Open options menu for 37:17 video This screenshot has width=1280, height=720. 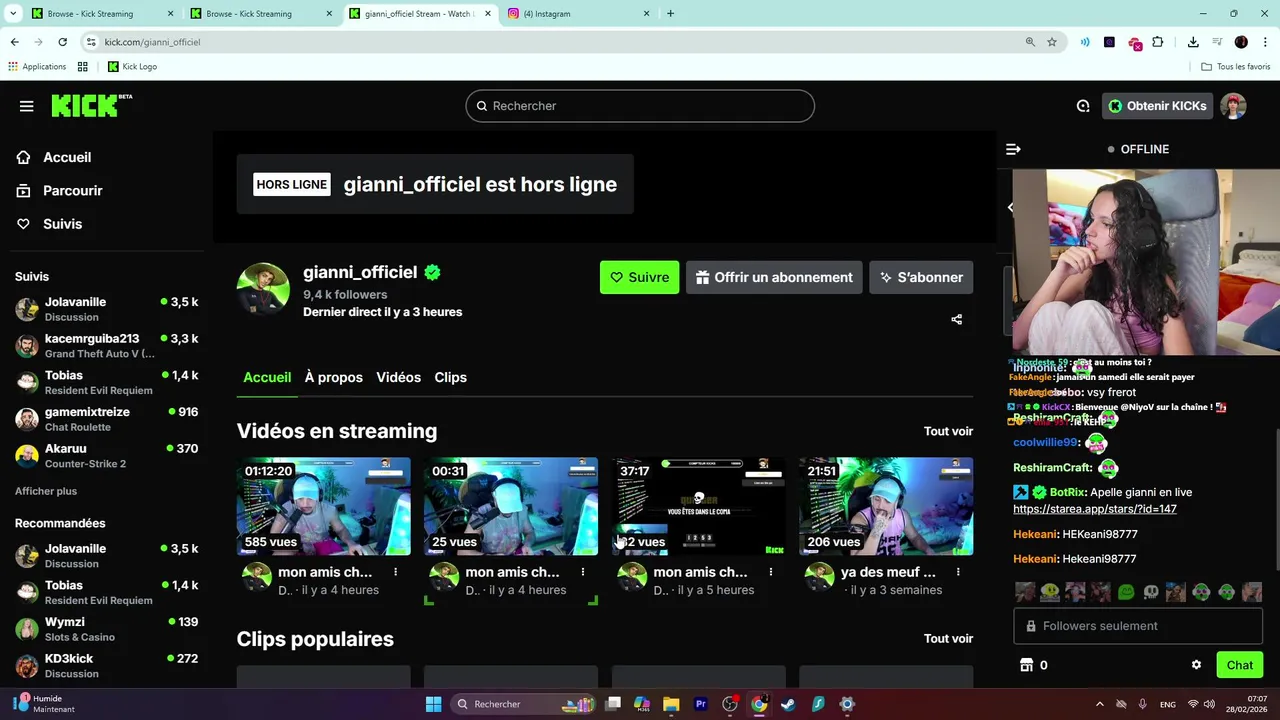pyautogui.click(x=771, y=572)
